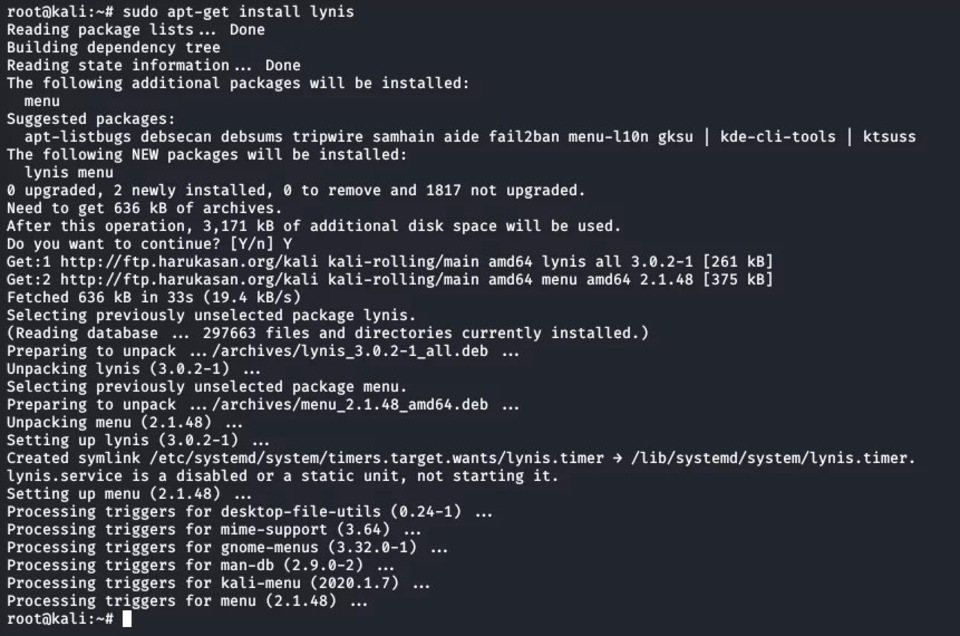This screenshot has width=960, height=636.
Task: Click the /lib/systemd/system/lynis.timer path
Action: coord(773,458)
